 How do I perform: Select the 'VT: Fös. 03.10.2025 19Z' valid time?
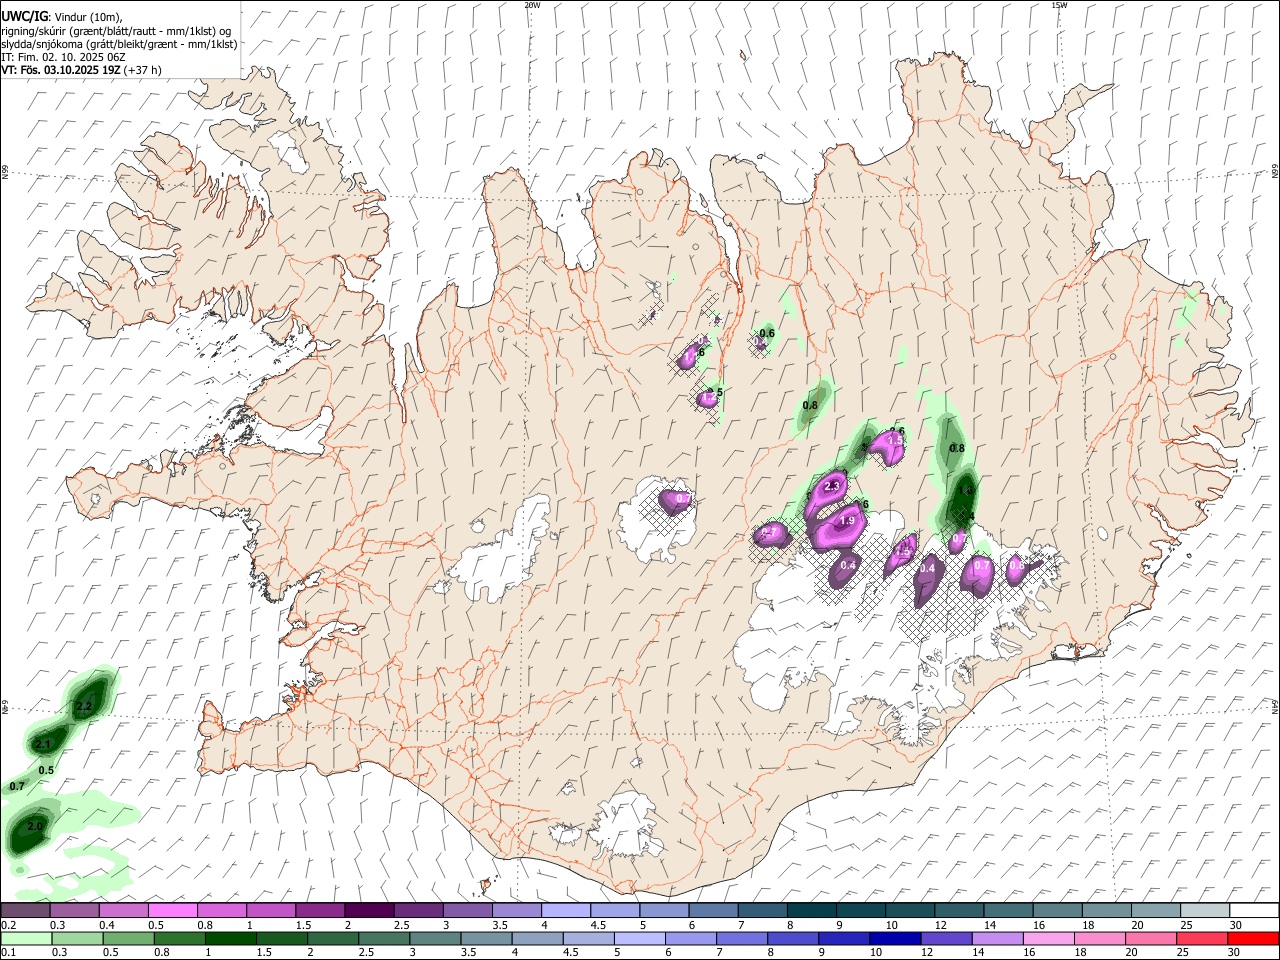click(x=61, y=70)
